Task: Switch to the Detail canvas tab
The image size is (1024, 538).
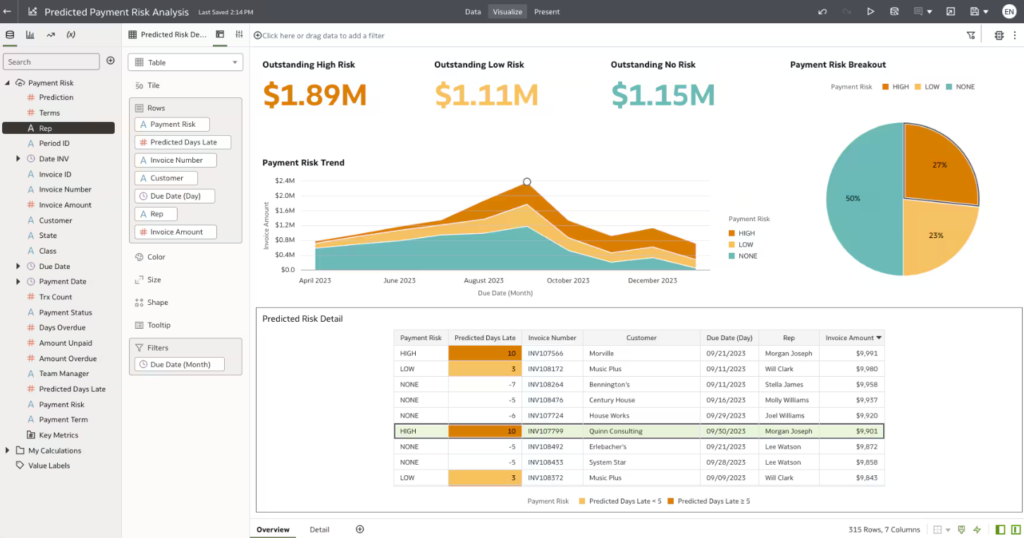Action: coord(319,529)
